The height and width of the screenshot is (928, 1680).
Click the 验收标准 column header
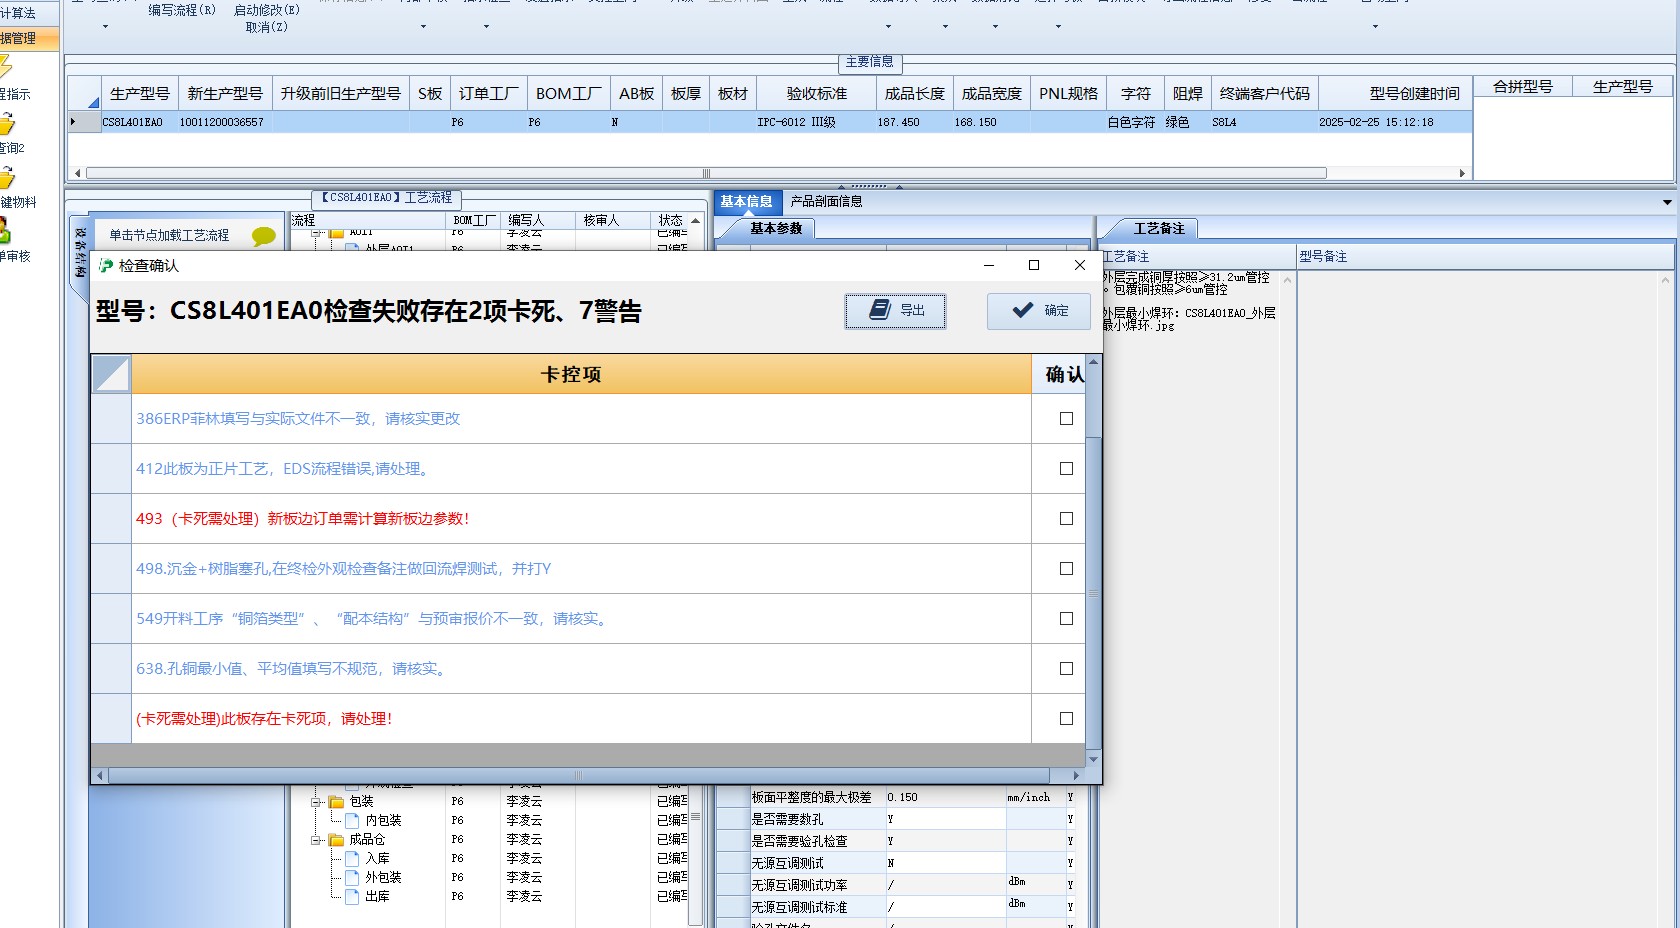pos(817,93)
